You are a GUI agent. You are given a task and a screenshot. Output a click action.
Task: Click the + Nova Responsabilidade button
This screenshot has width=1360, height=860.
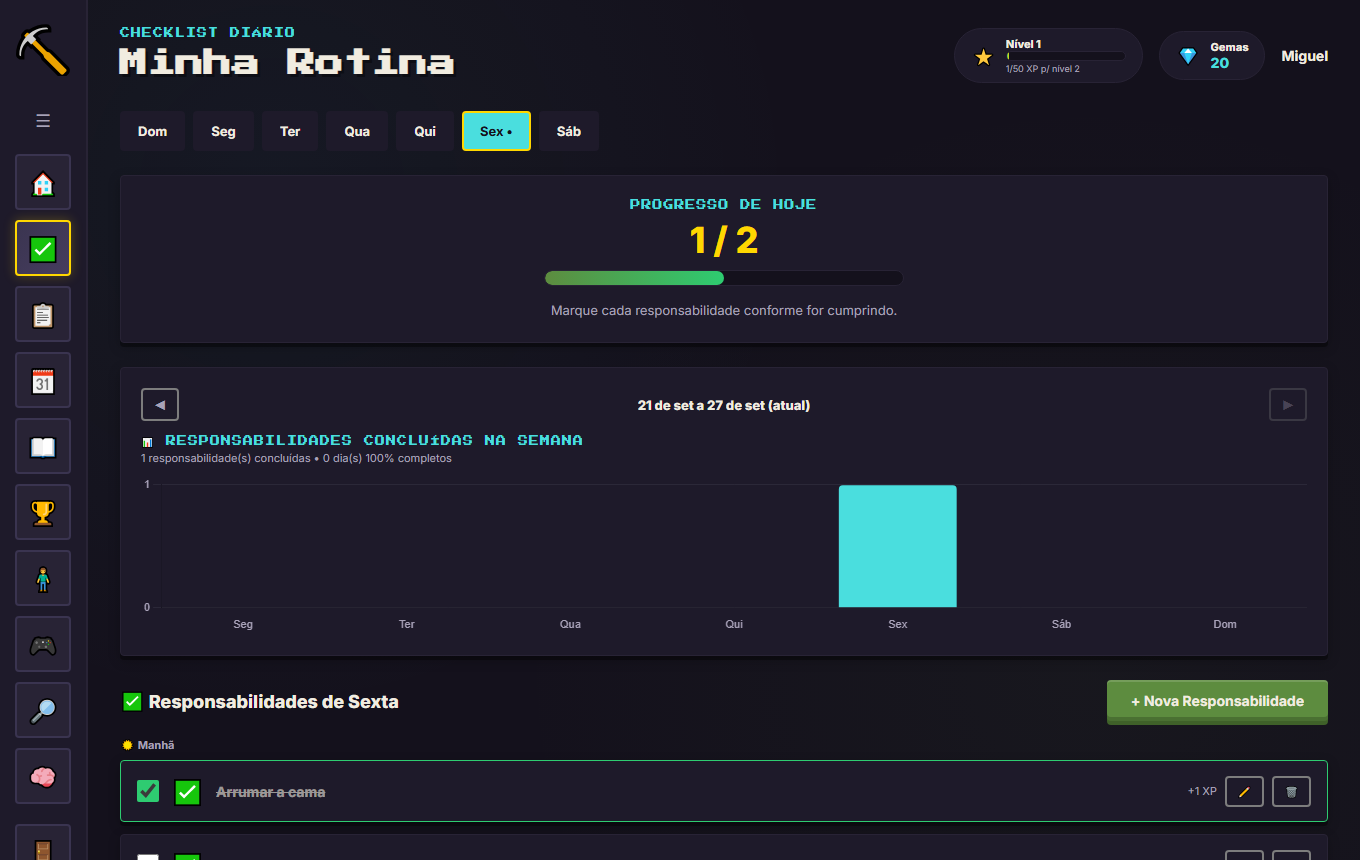pyautogui.click(x=1217, y=701)
